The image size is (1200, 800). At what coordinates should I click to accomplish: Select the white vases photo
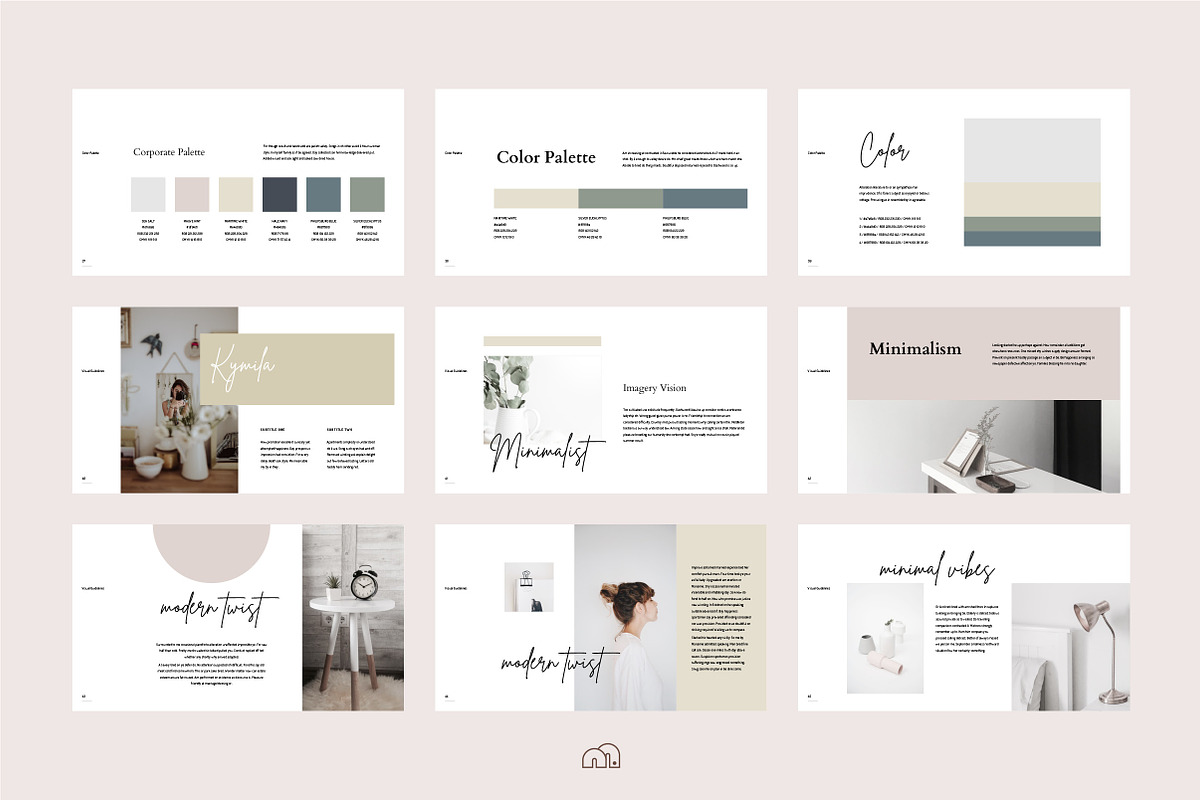tap(886, 638)
